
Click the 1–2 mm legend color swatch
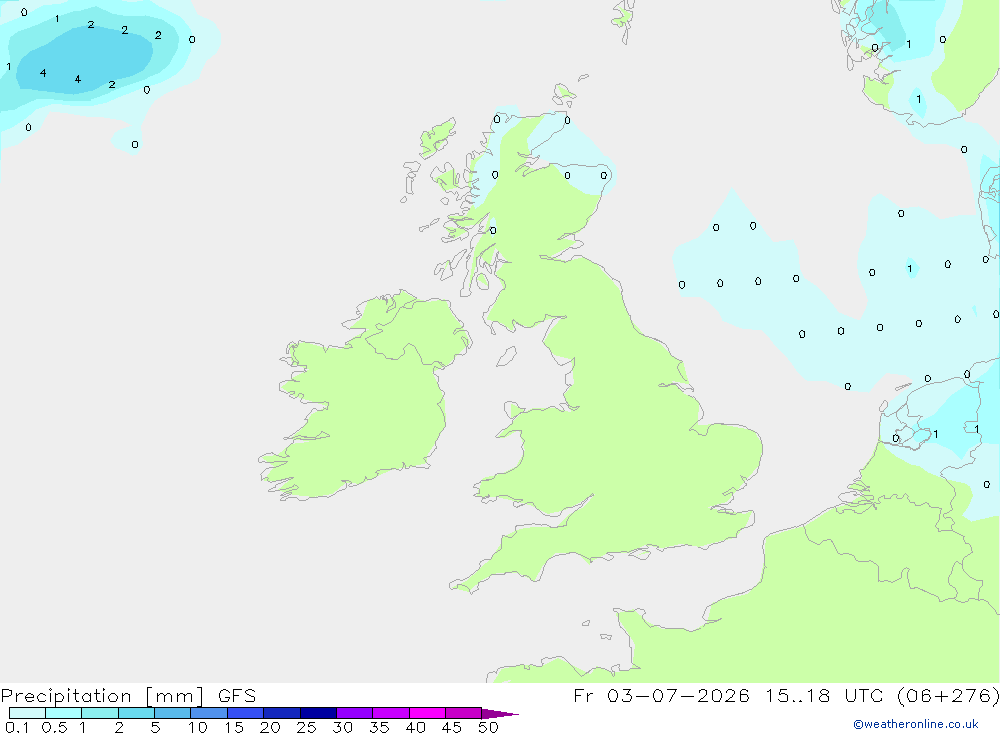point(100,713)
